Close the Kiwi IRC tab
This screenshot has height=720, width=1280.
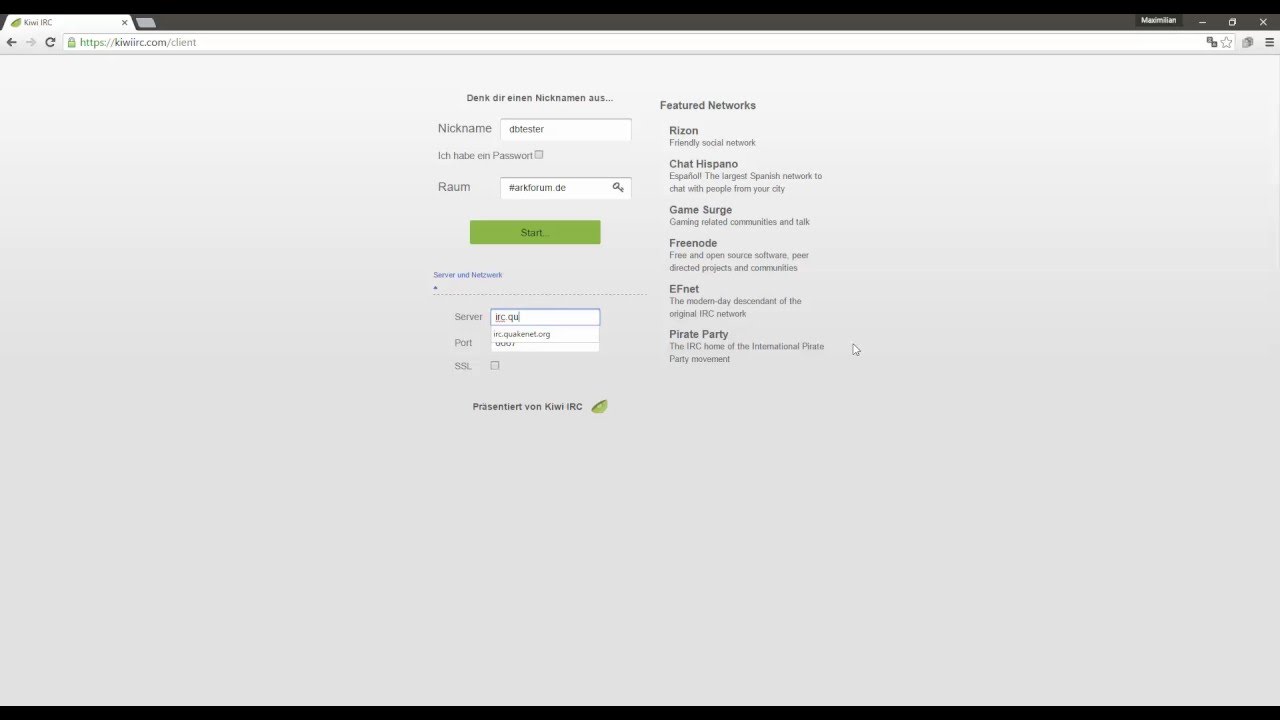click(x=125, y=22)
